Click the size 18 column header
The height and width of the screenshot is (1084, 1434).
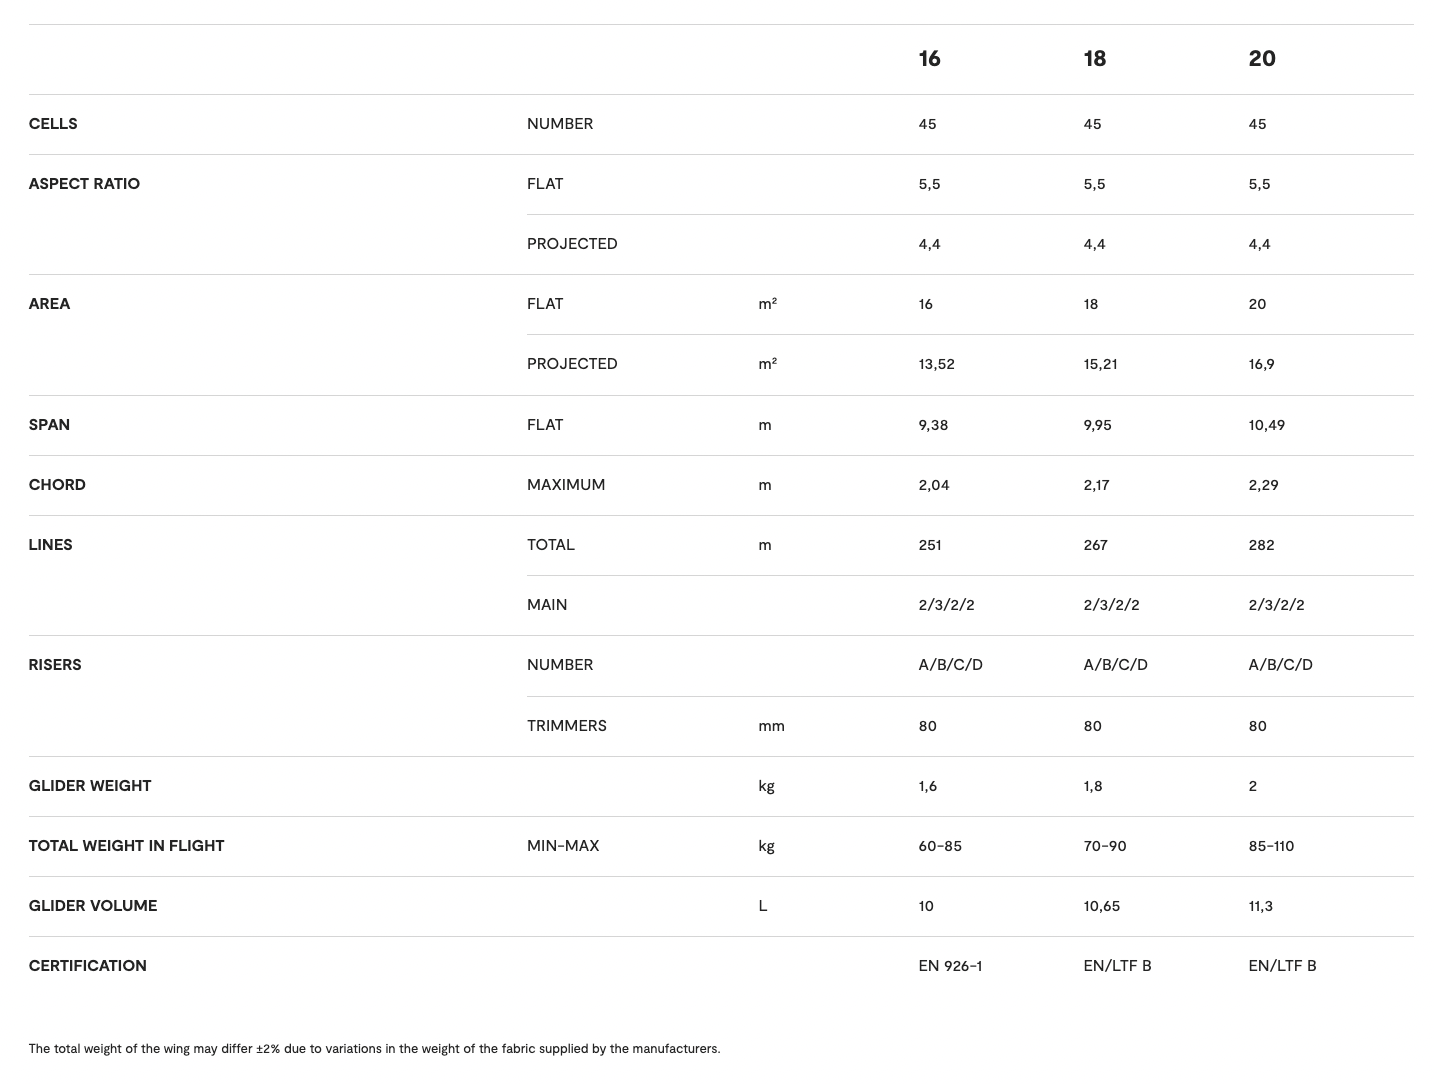(x=1094, y=59)
